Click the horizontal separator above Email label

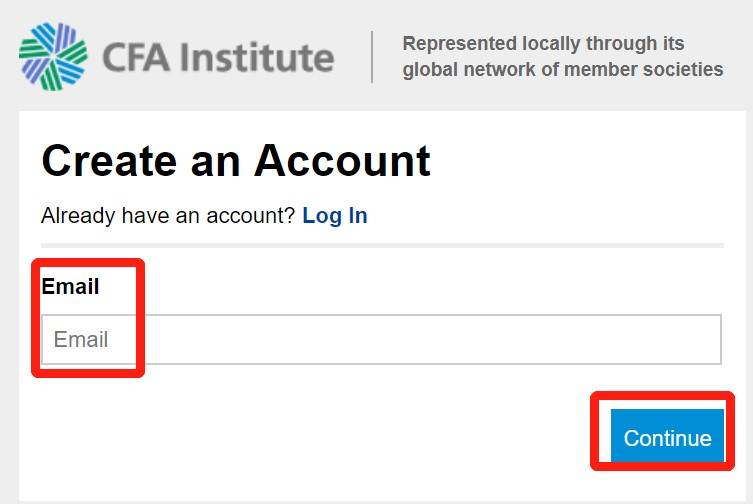tap(382, 245)
